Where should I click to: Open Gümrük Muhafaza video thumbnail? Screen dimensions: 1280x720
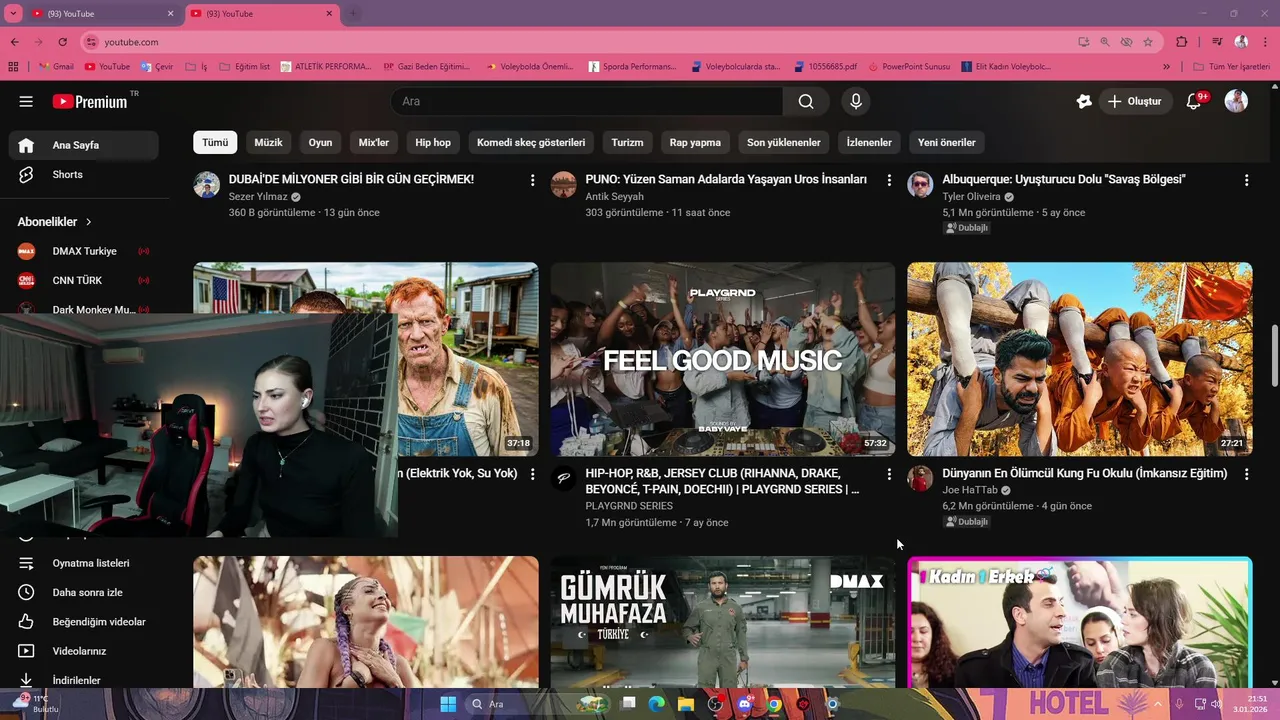pos(722,622)
